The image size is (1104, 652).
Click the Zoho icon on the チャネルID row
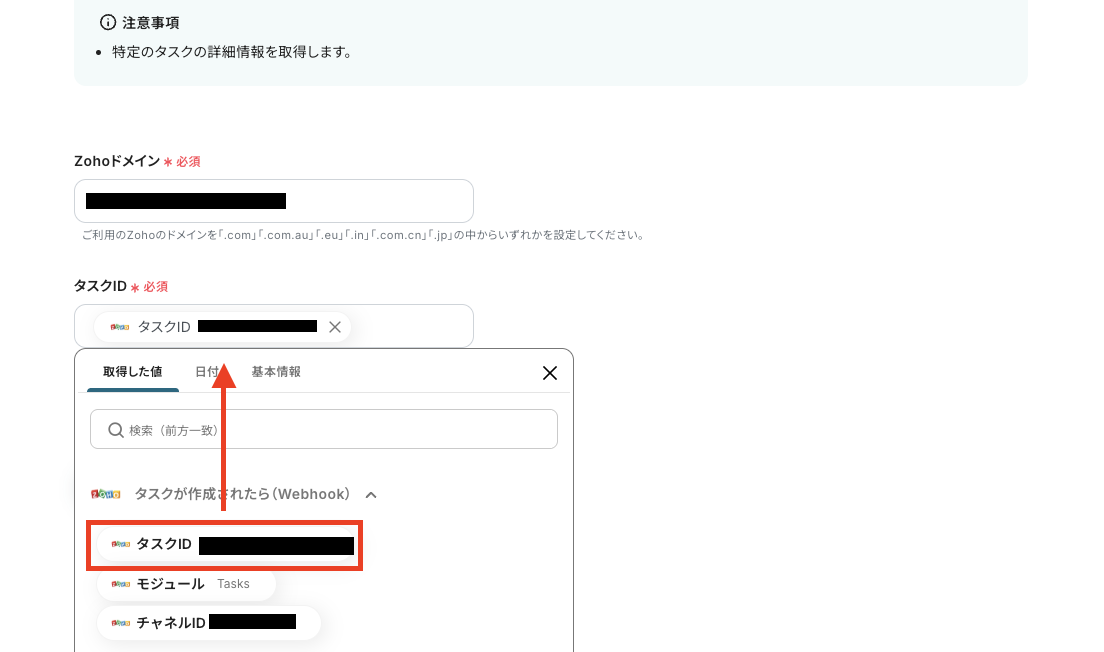tap(121, 622)
